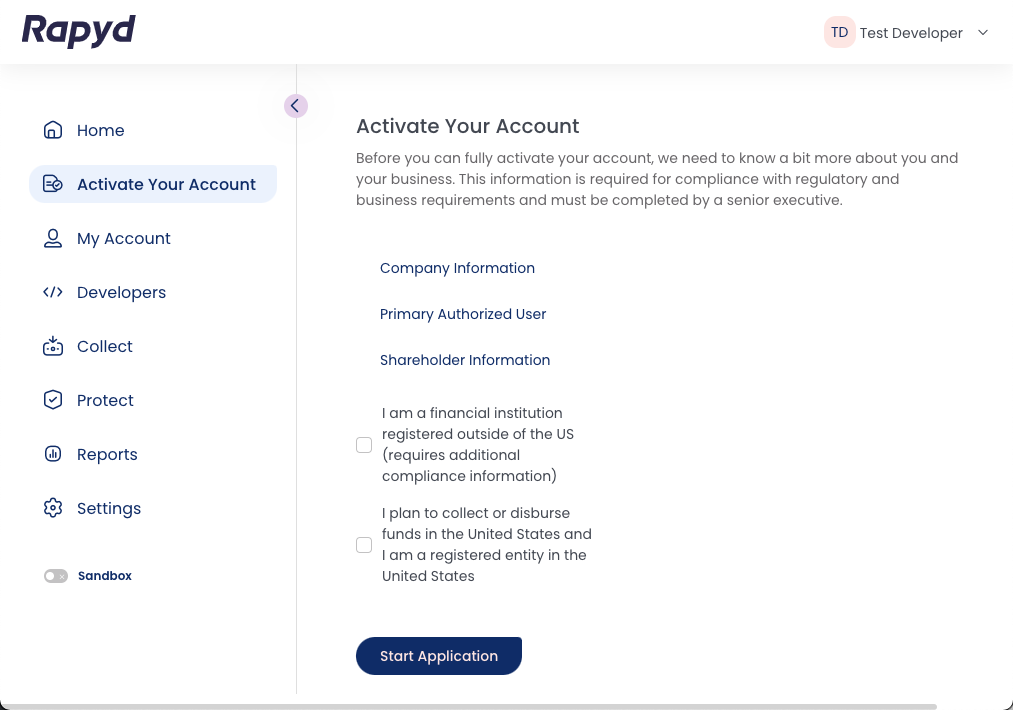Click the My Account person icon

(x=53, y=238)
